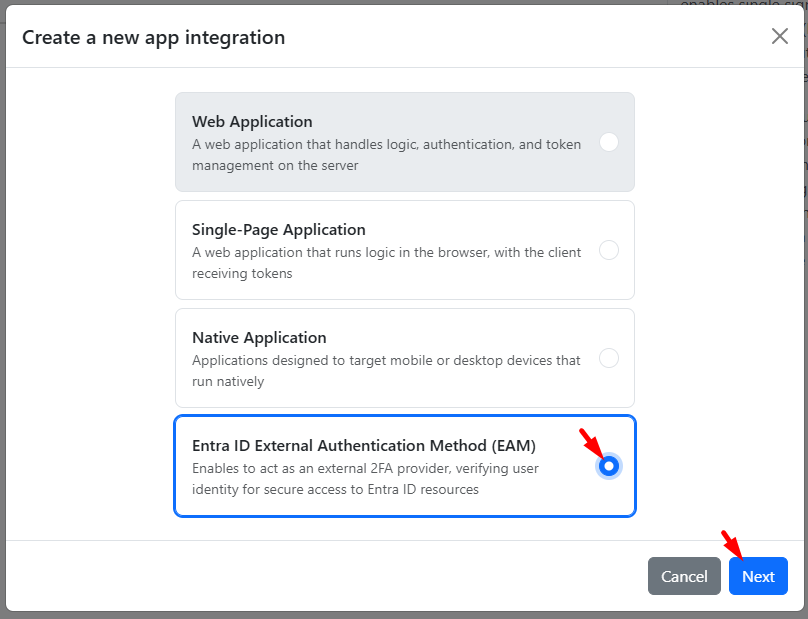Click the empty footer area left of Cancel
The image size is (808, 619).
pyautogui.click(x=320, y=576)
